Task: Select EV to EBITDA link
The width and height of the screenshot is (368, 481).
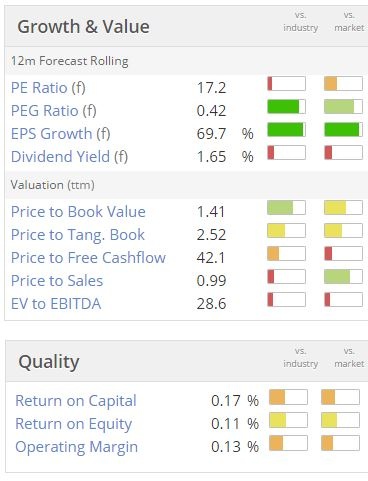Action: pos(56,304)
